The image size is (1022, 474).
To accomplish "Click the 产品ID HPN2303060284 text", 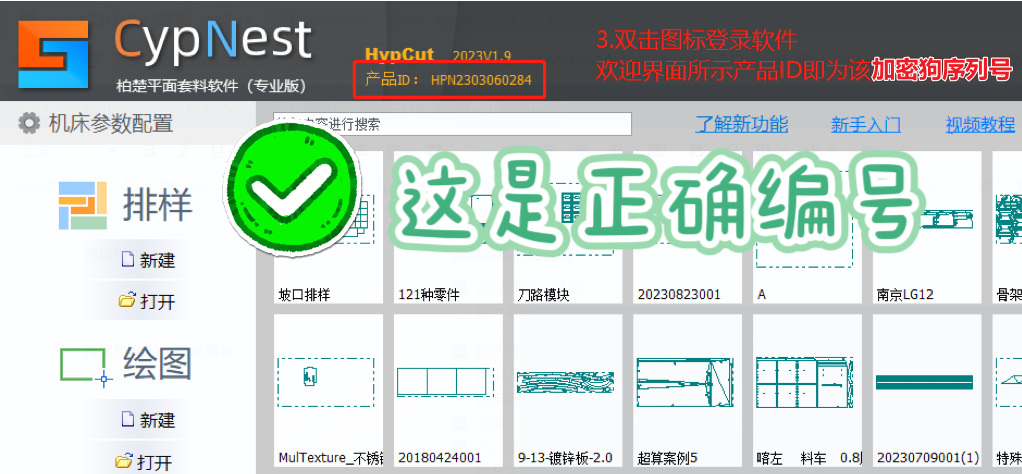I will tap(448, 80).
